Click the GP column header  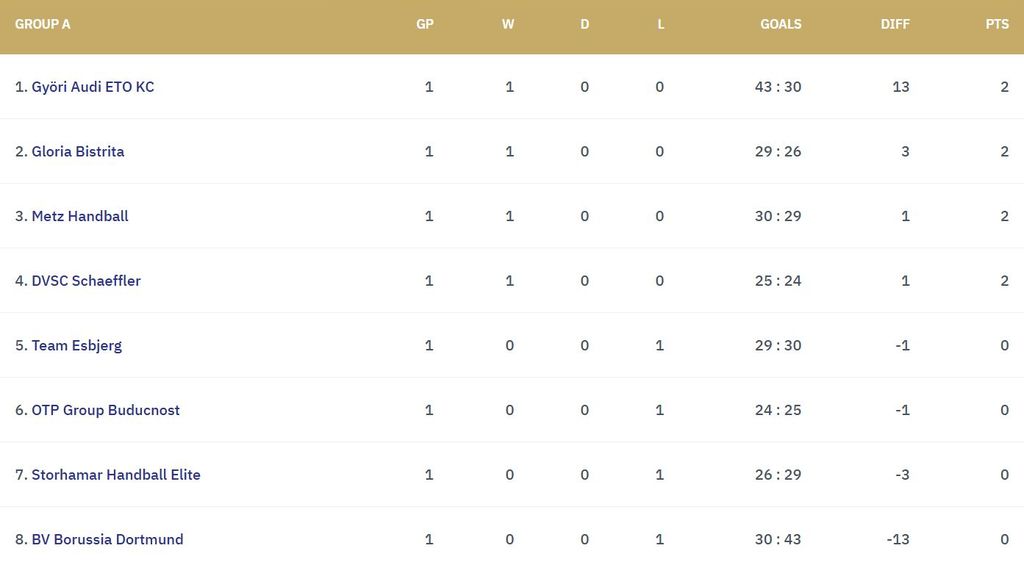425,24
